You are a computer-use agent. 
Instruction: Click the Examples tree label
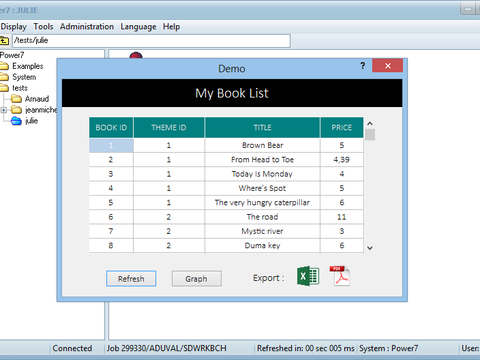28,66
